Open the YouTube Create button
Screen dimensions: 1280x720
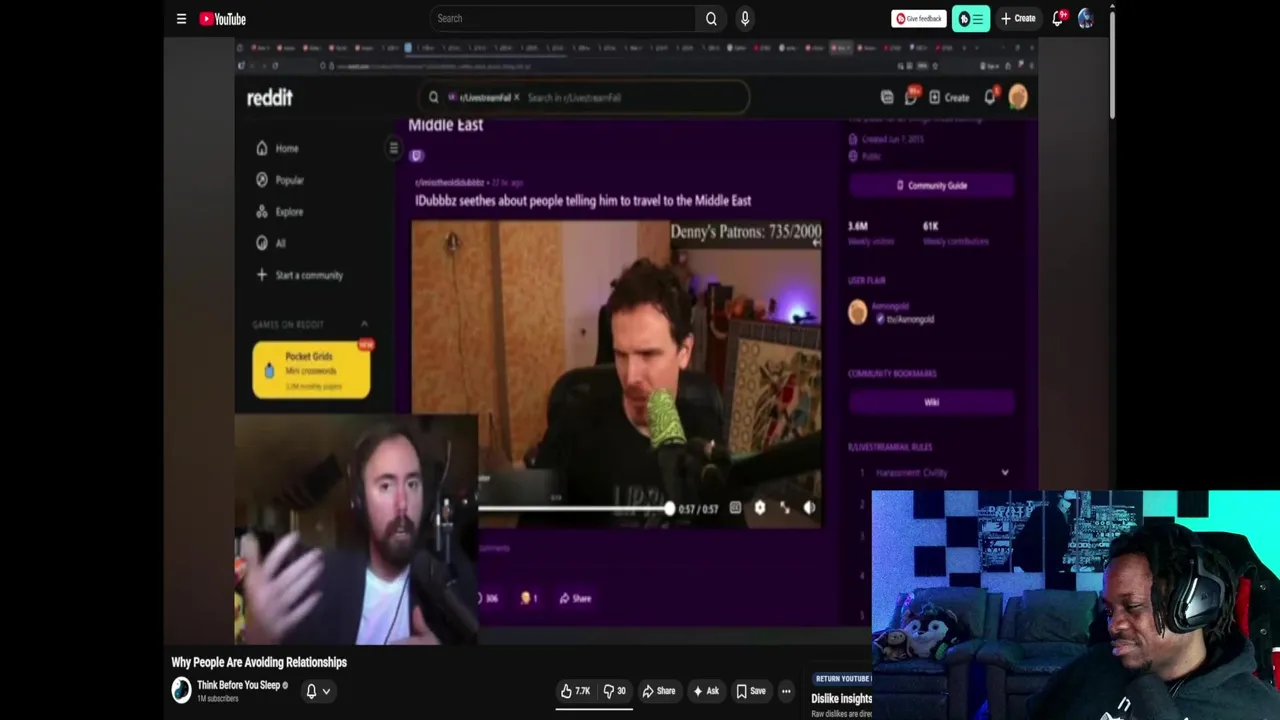[1018, 18]
